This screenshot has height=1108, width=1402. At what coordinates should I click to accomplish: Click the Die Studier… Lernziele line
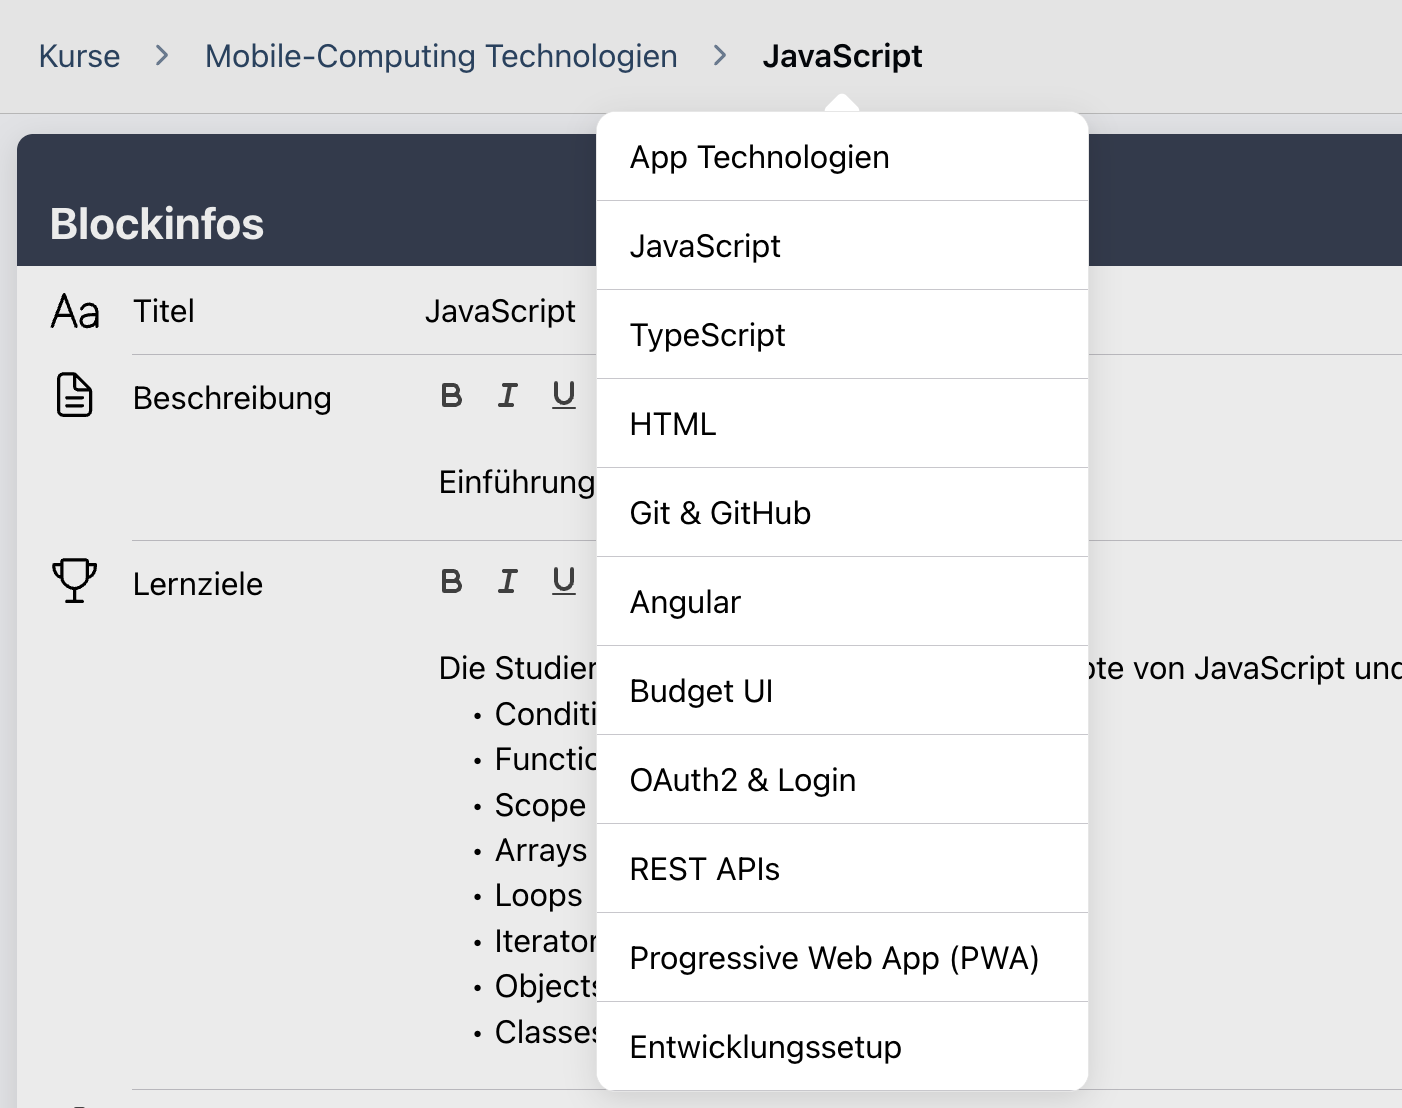[517, 668]
